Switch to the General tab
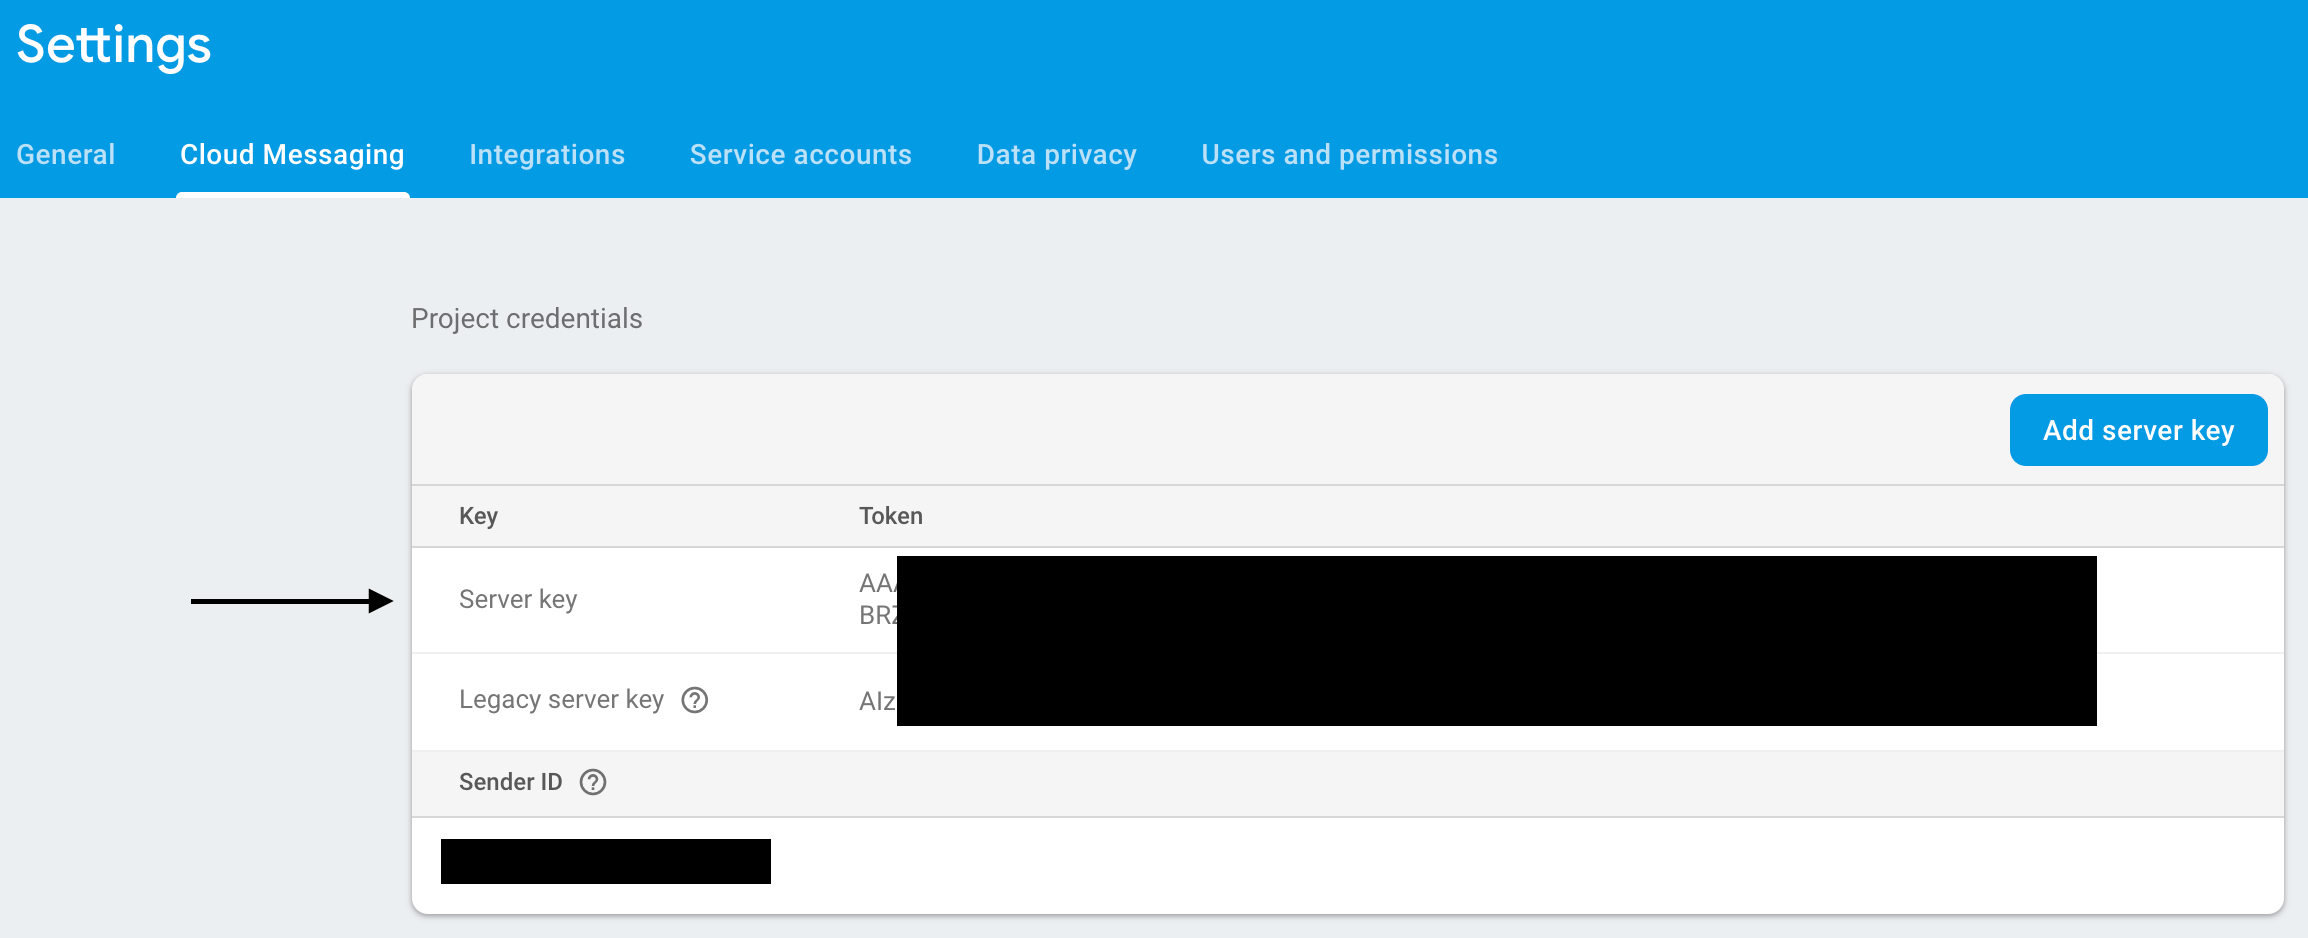Image resolution: width=2308 pixels, height=938 pixels. pyautogui.click(x=66, y=155)
